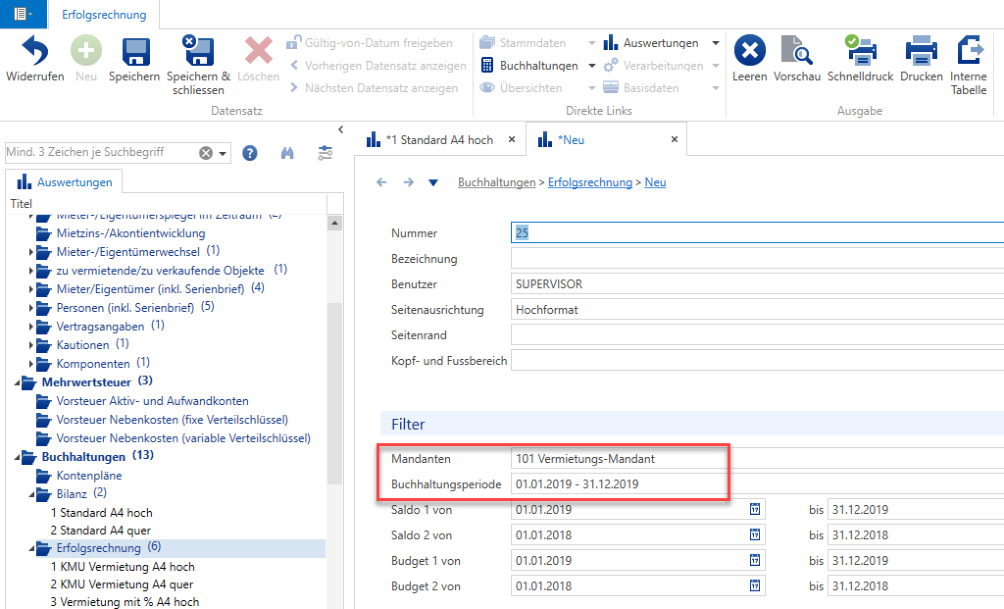Click Speichern & schliessen icon
1004x609 pixels.
click(198, 51)
